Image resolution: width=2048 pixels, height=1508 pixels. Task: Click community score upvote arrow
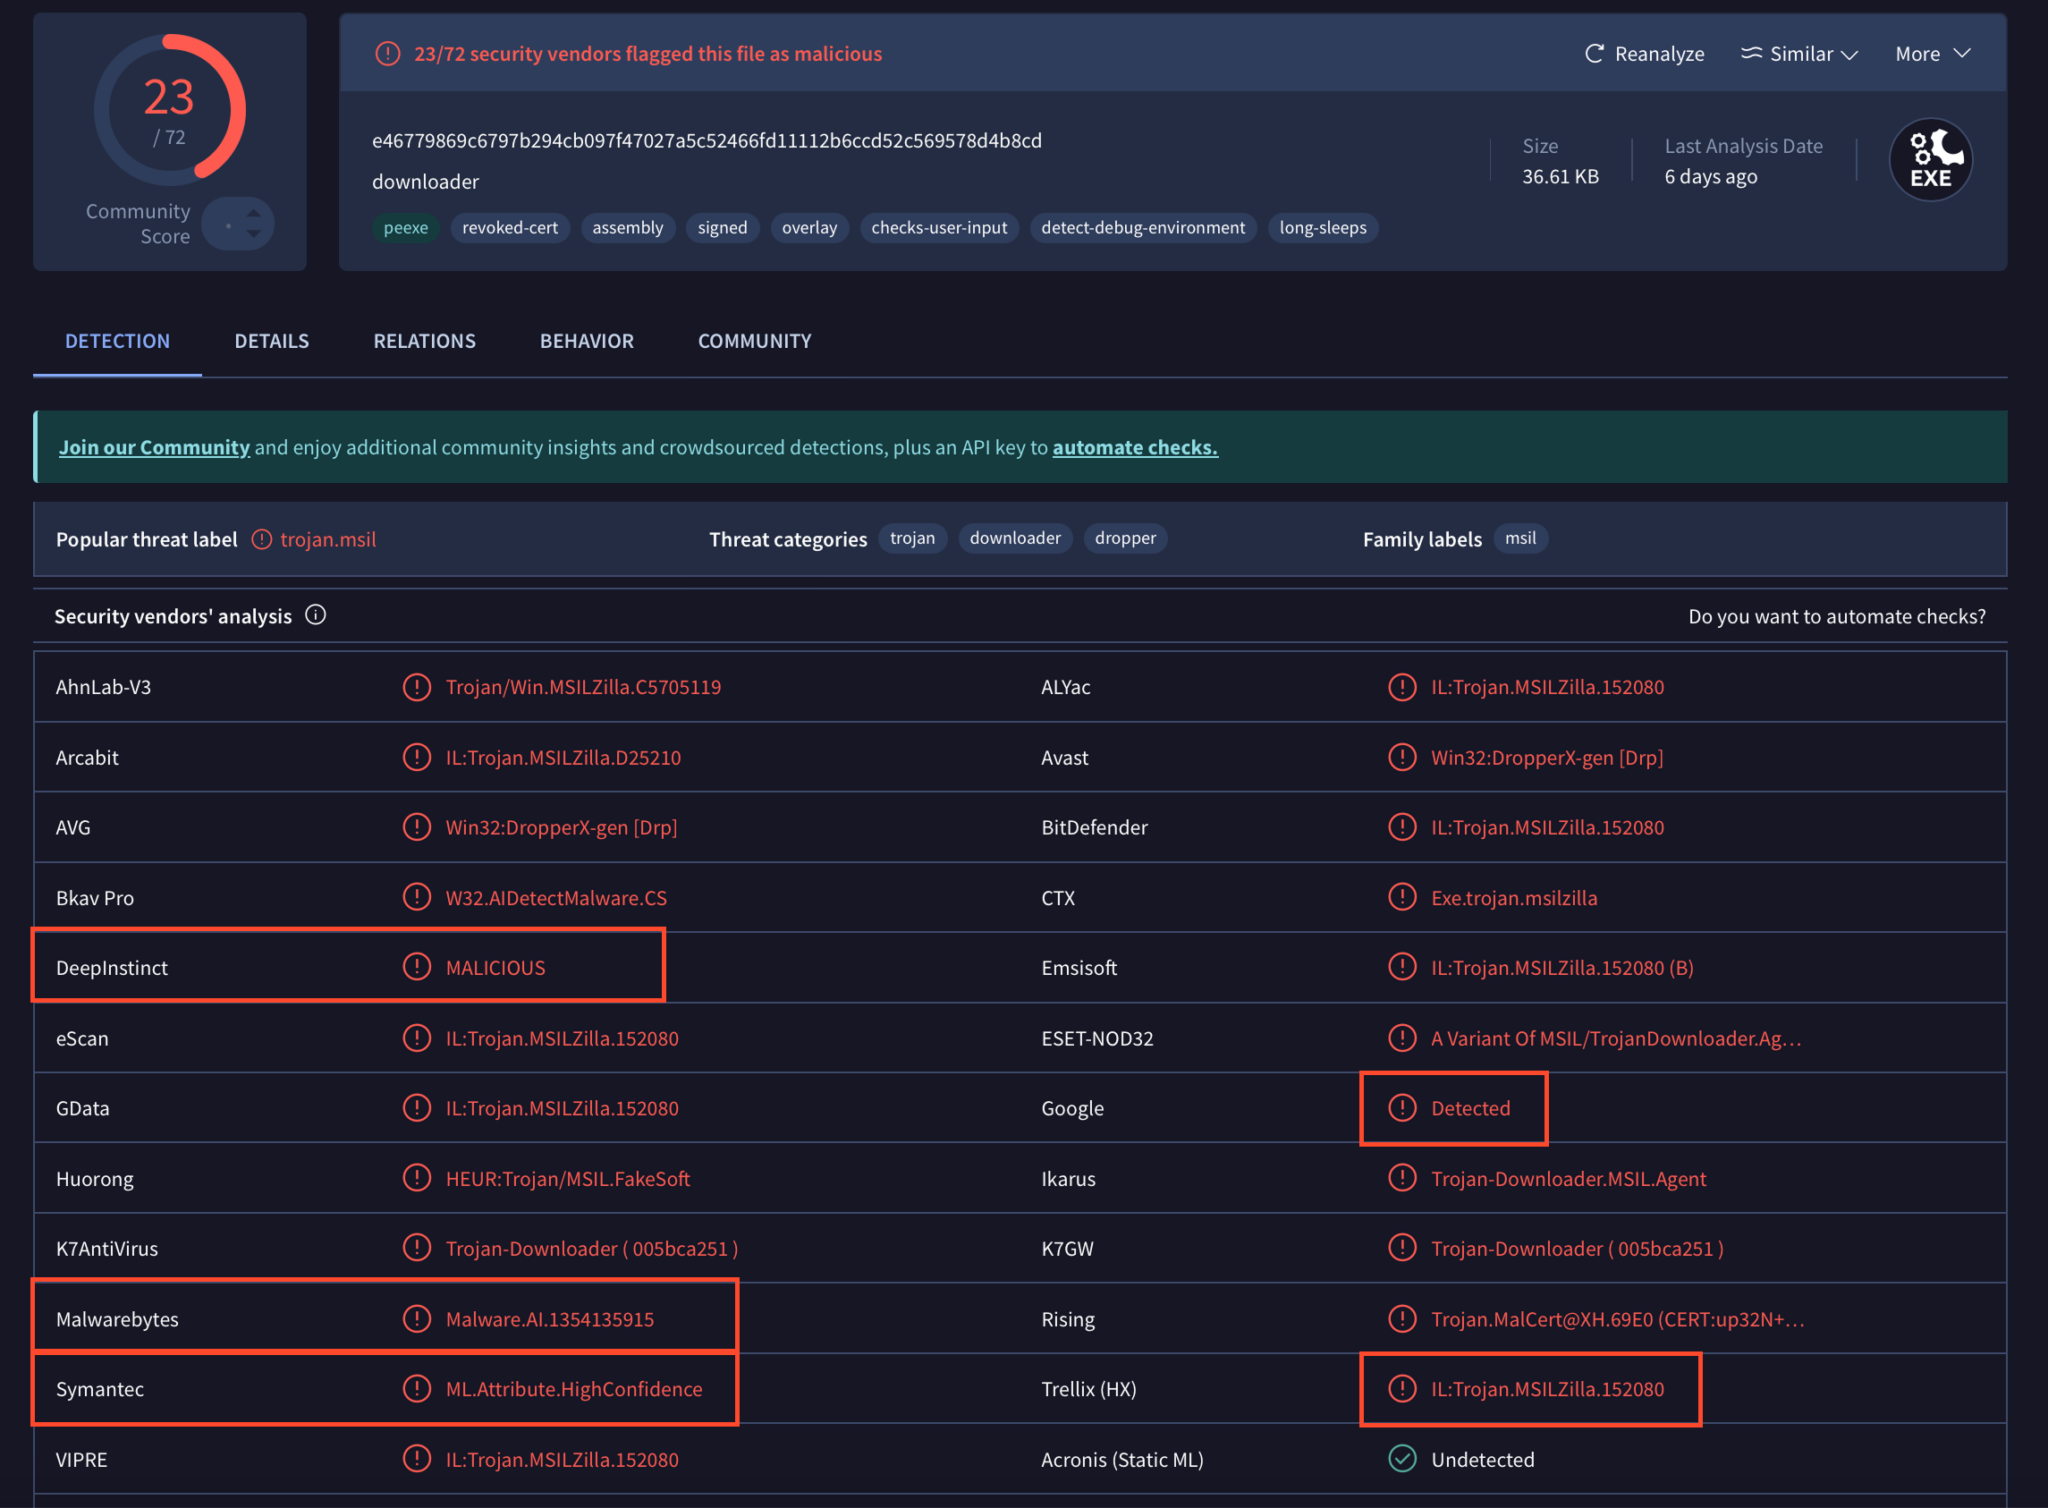click(254, 214)
